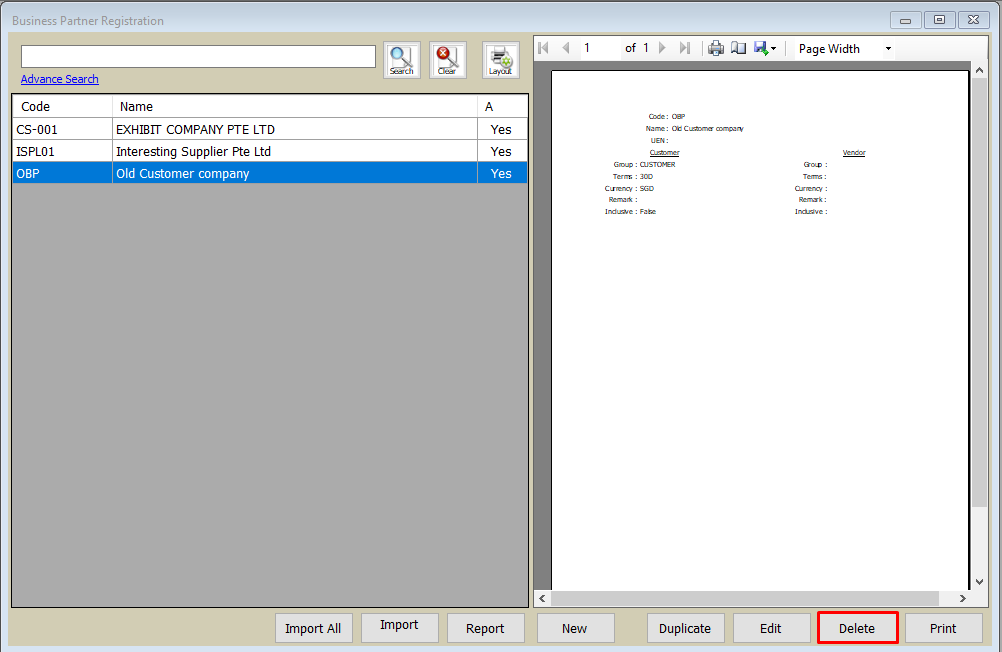Click the current page number field
The image size is (1002, 652).
point(598,48)
